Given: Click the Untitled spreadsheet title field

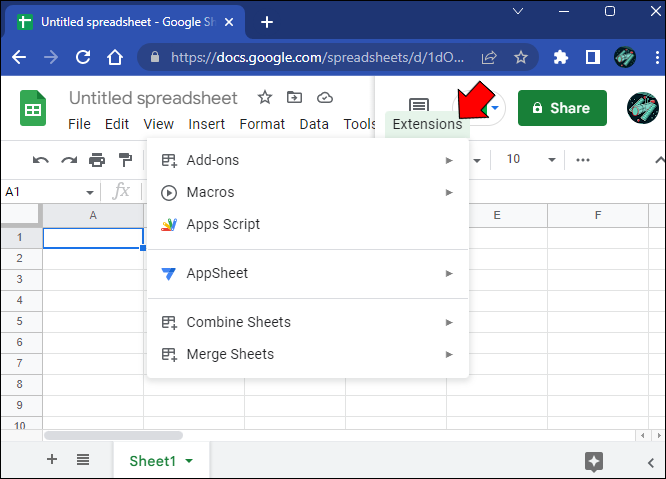Looking at the screenshot, I should point(153,98).
